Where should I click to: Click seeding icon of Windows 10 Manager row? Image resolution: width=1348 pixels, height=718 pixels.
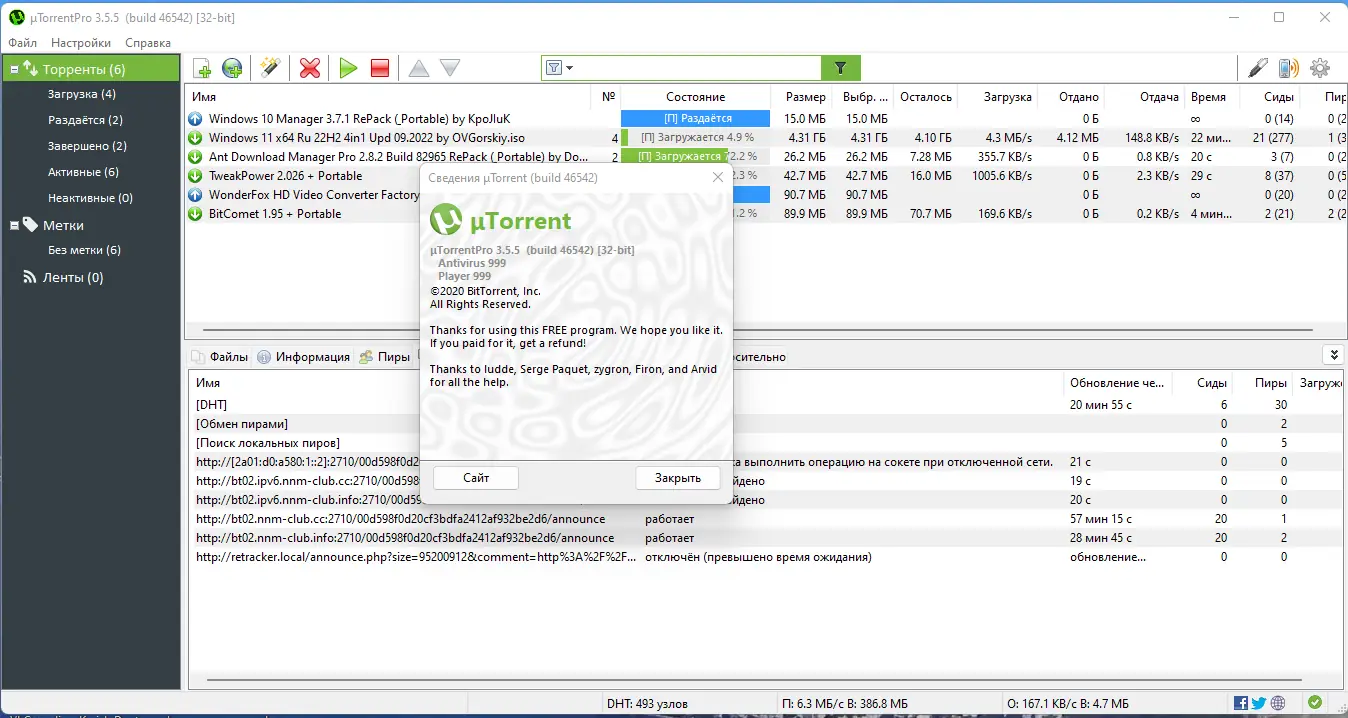[195, 119]
